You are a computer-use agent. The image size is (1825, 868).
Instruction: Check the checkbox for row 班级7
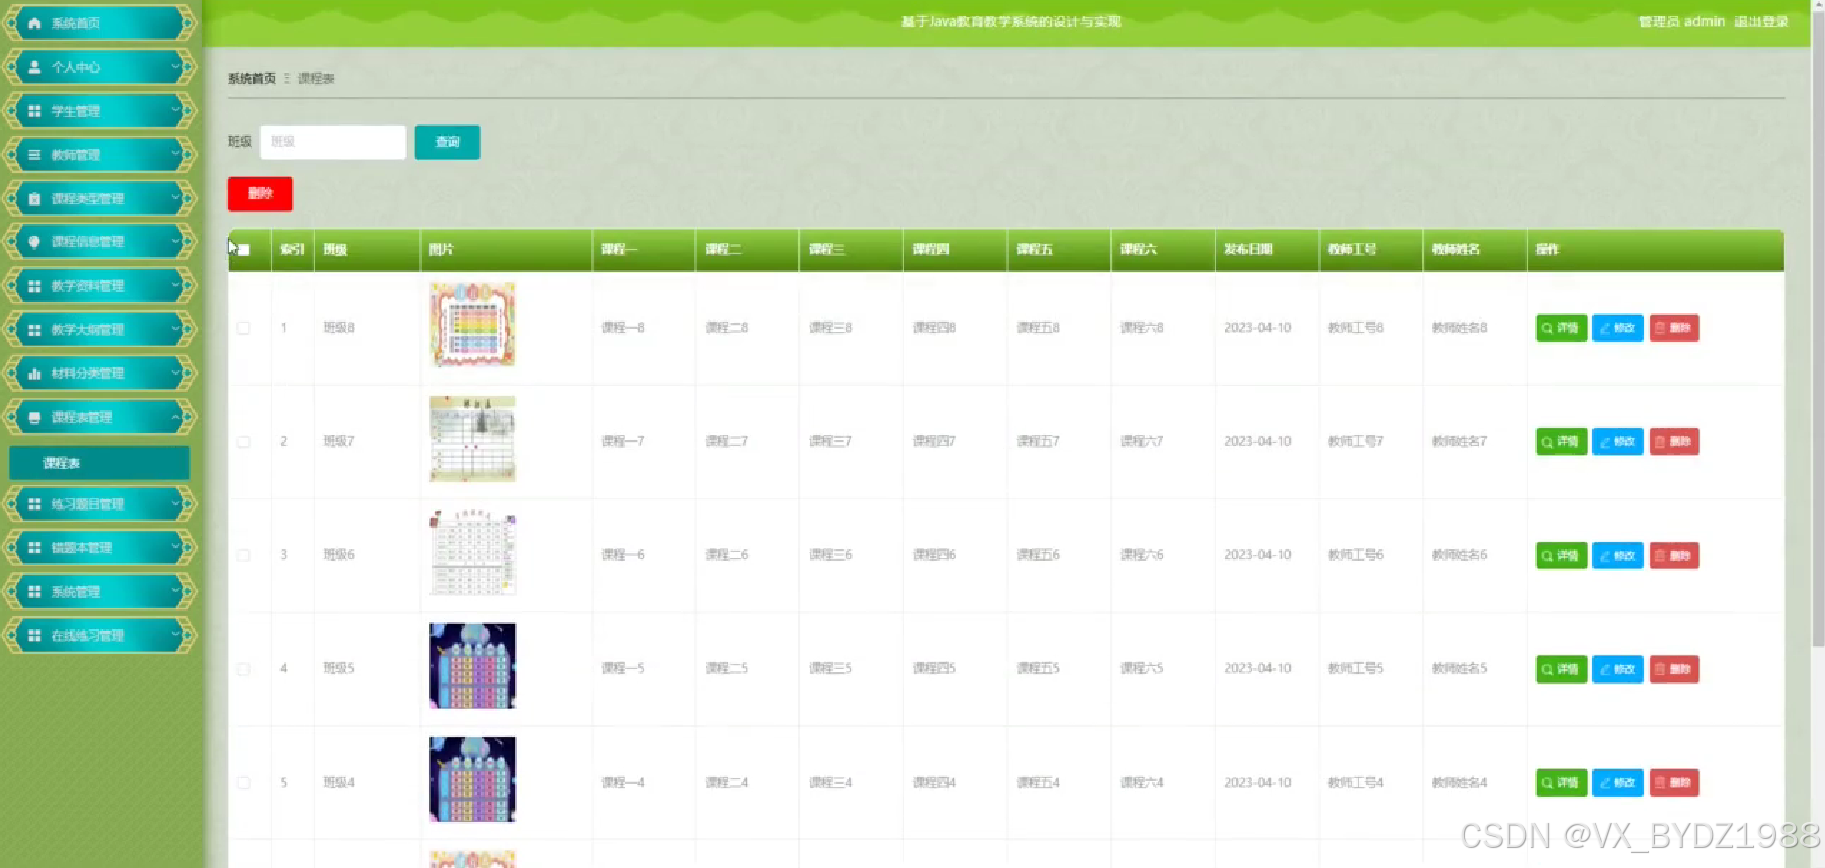click(243, 441)
